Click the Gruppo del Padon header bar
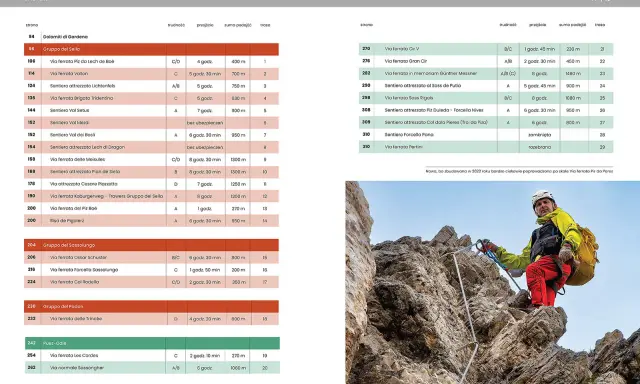Viewport: 640px width, 384px height. (151, 306)
